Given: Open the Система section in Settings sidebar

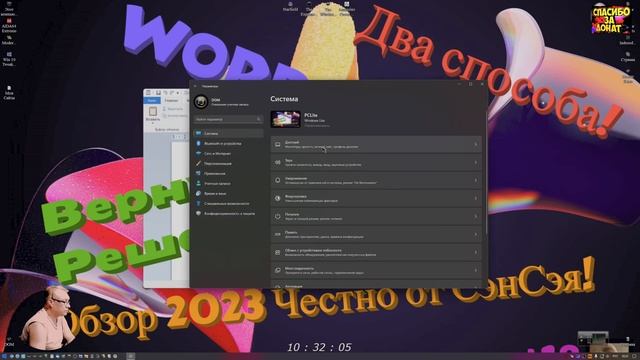Looking at the screenshot, I should tap(229, 133).
